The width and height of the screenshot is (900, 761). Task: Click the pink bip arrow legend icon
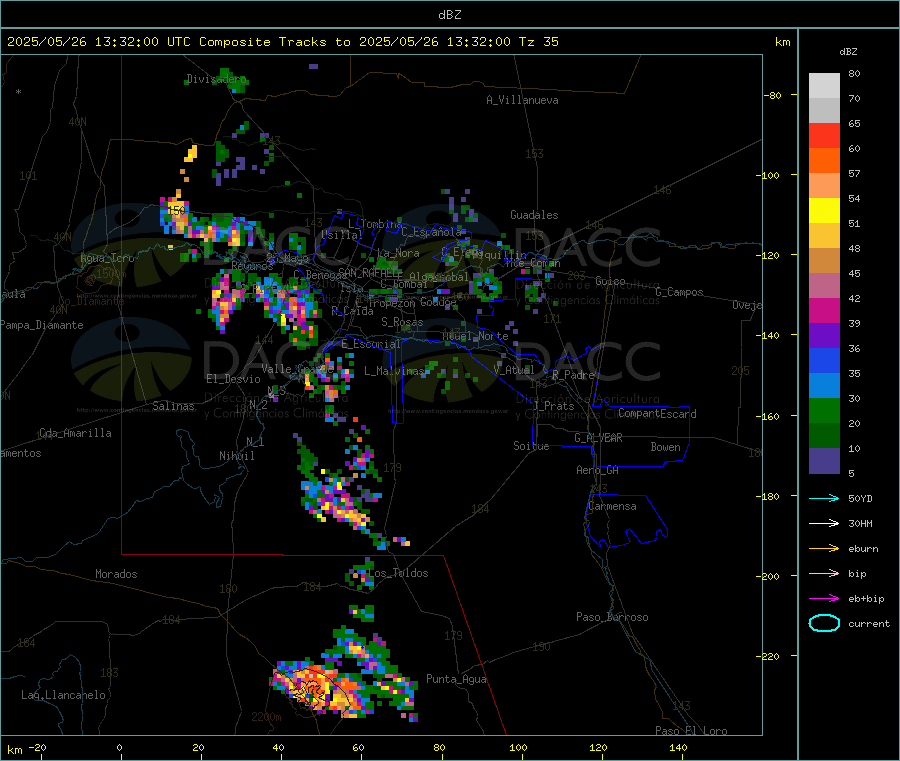tap(824, 573)
